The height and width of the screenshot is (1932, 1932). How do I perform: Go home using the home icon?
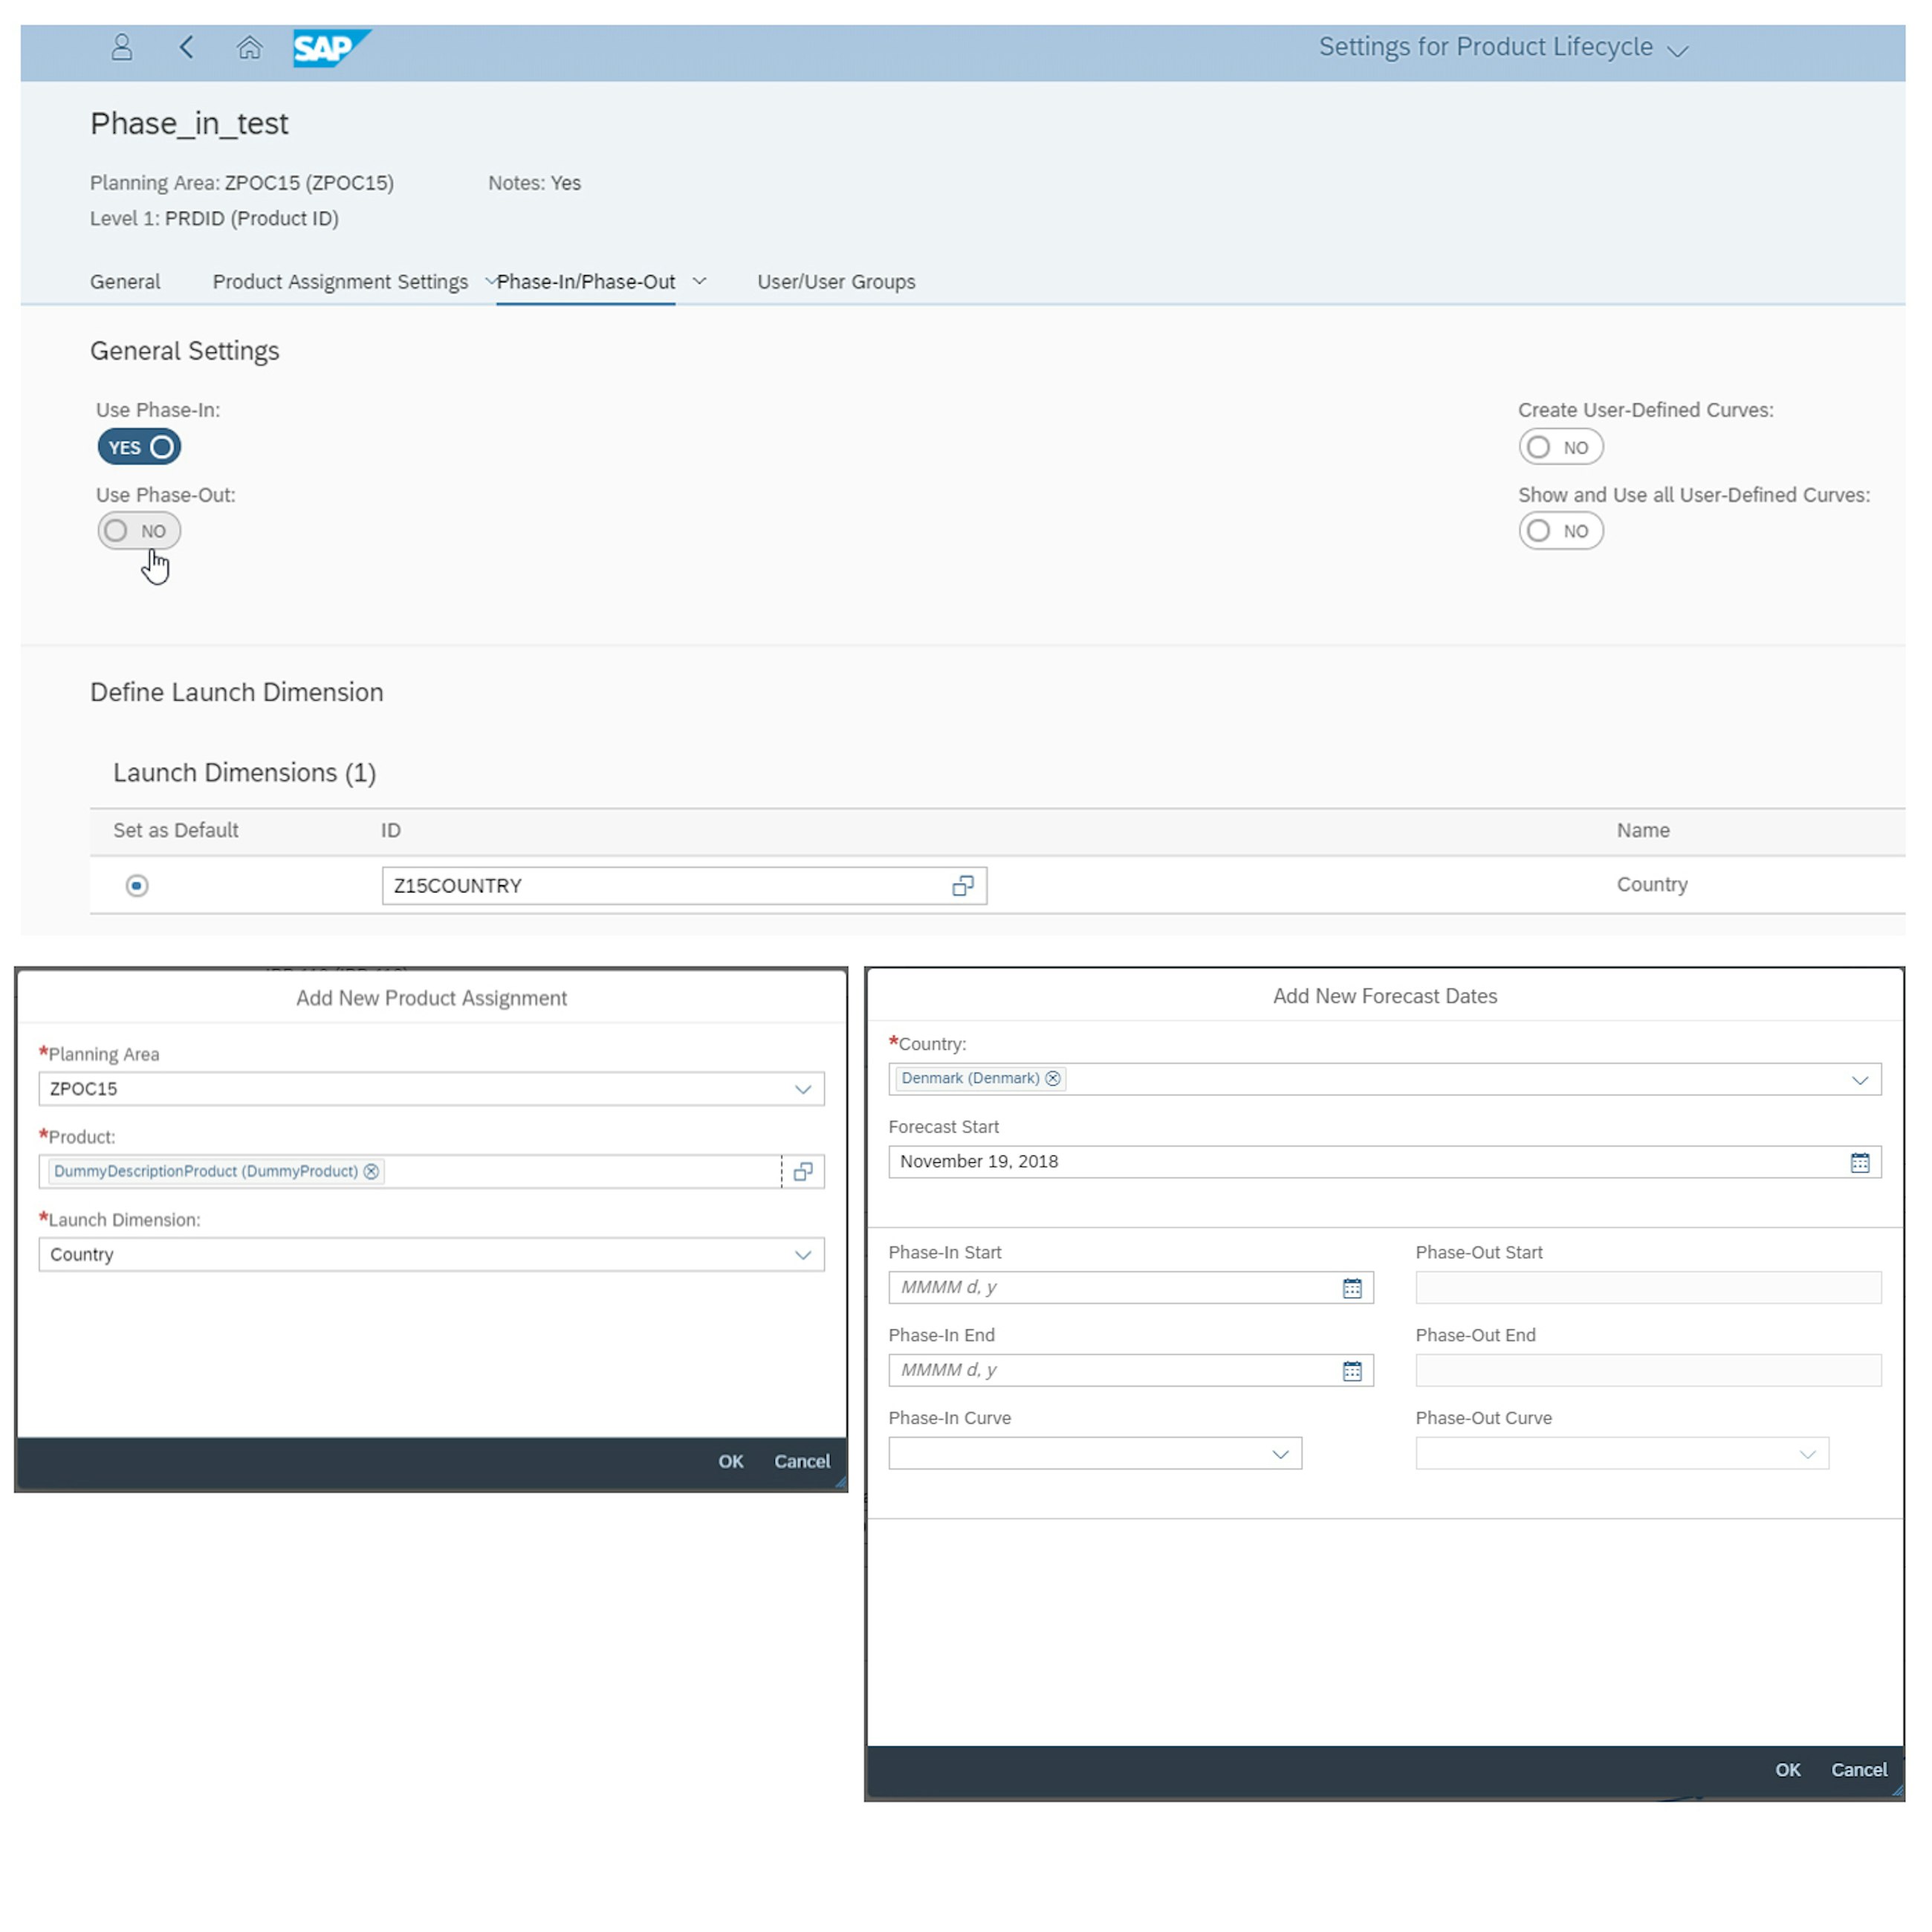[250, 47]
